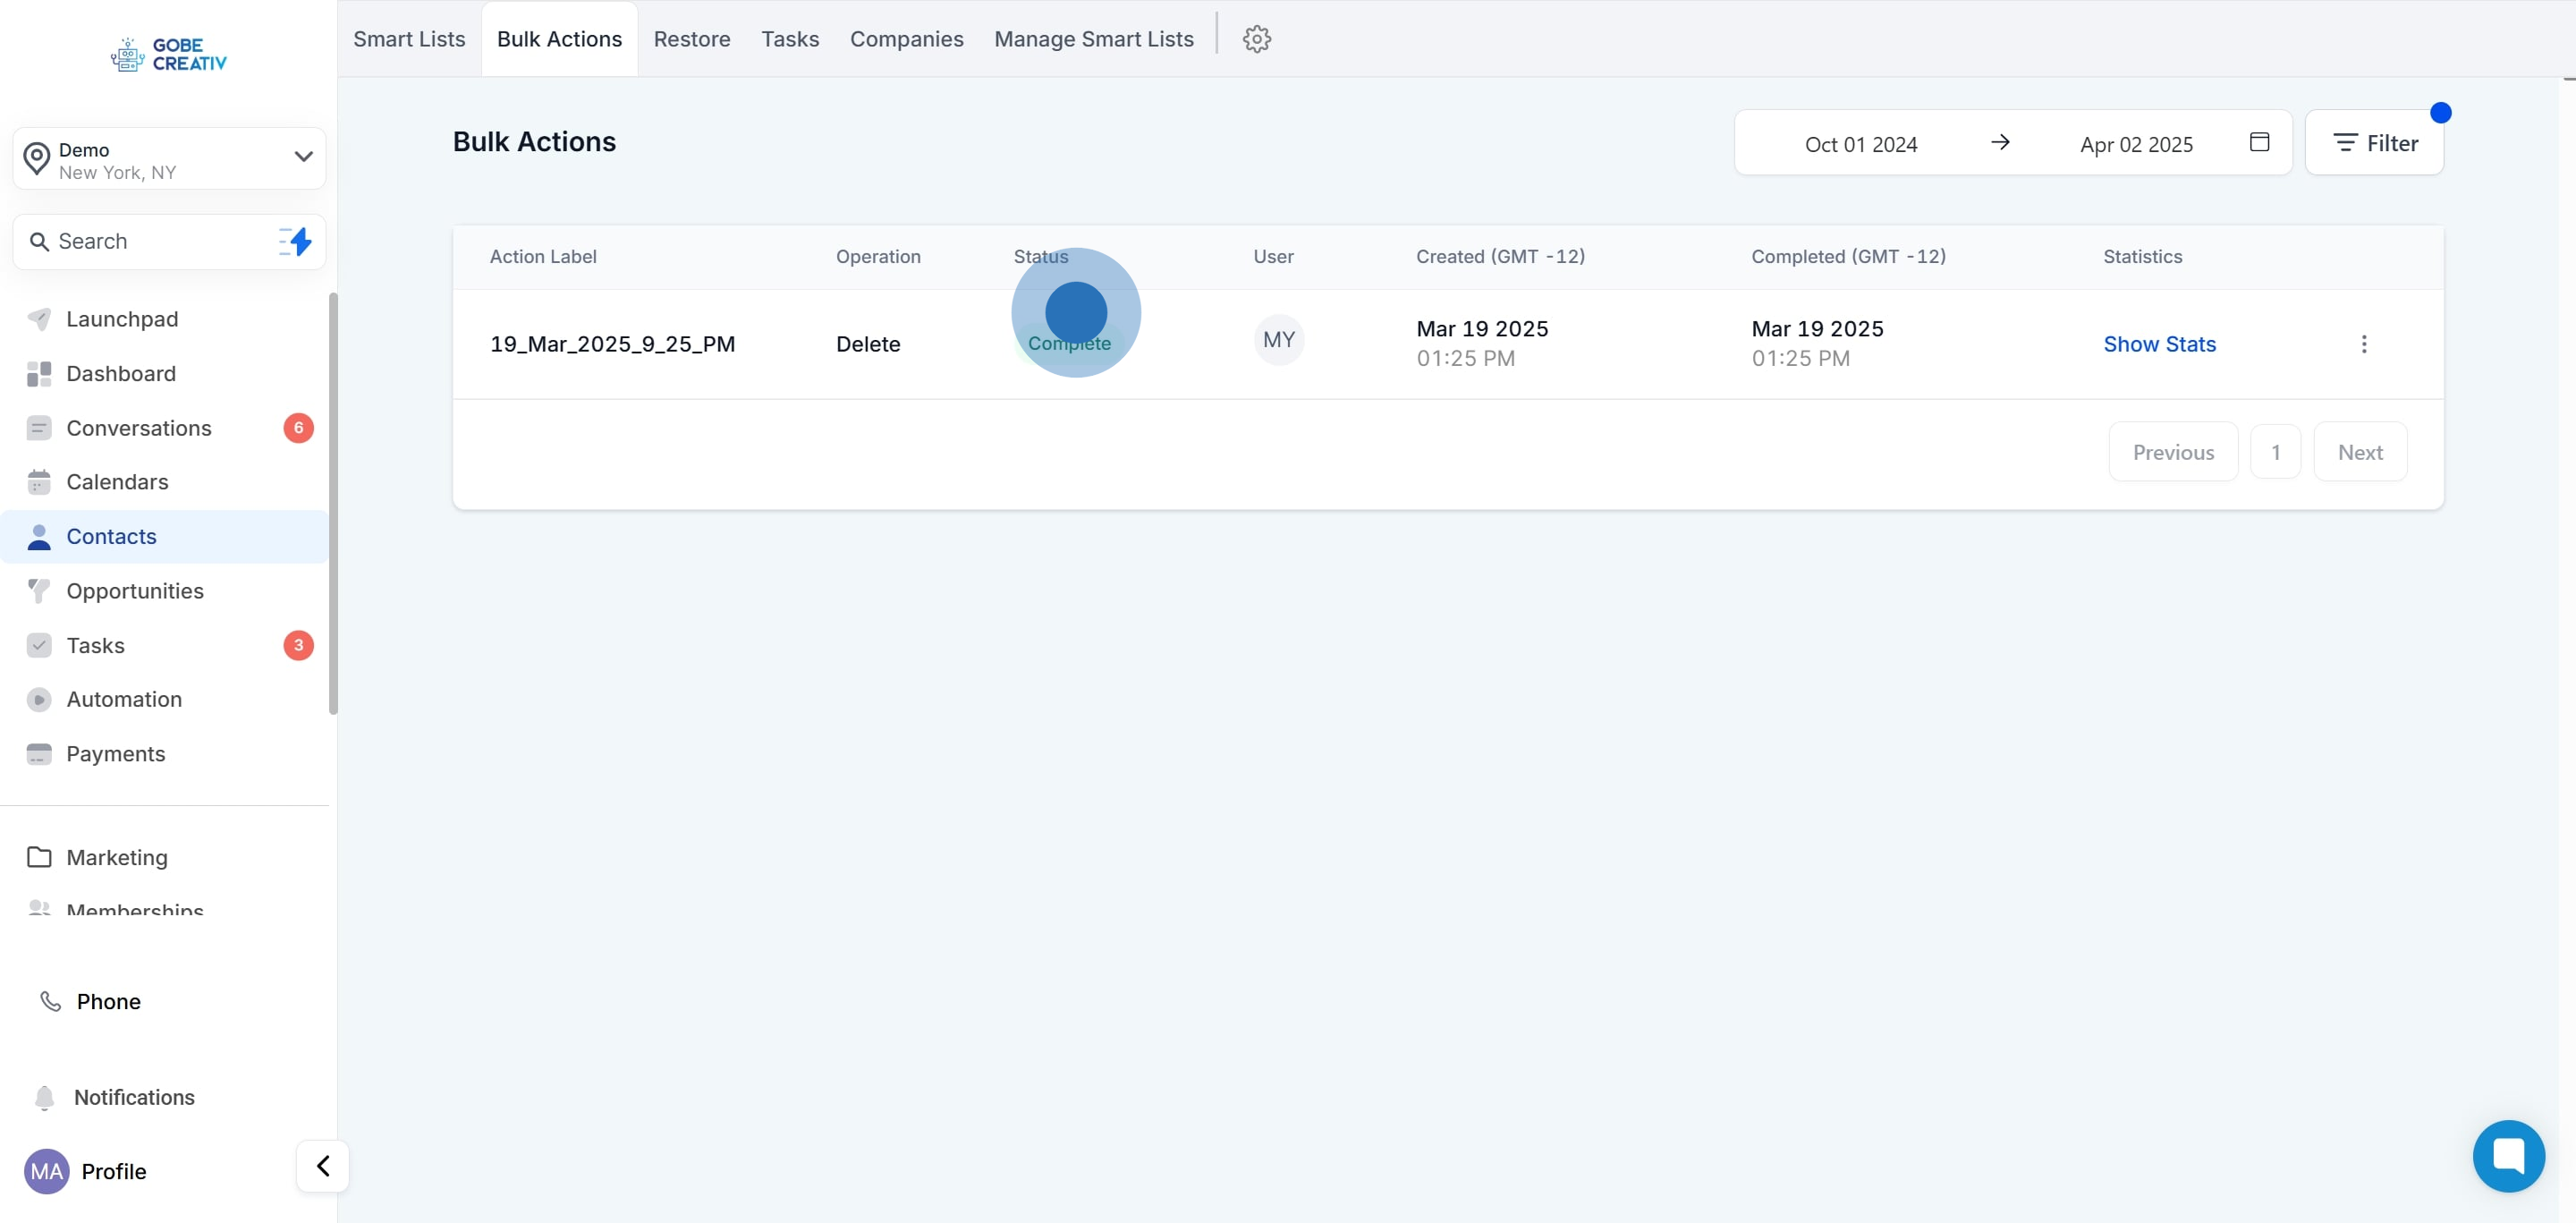
Task: Open the Filter options
Action: point(2374,143)
